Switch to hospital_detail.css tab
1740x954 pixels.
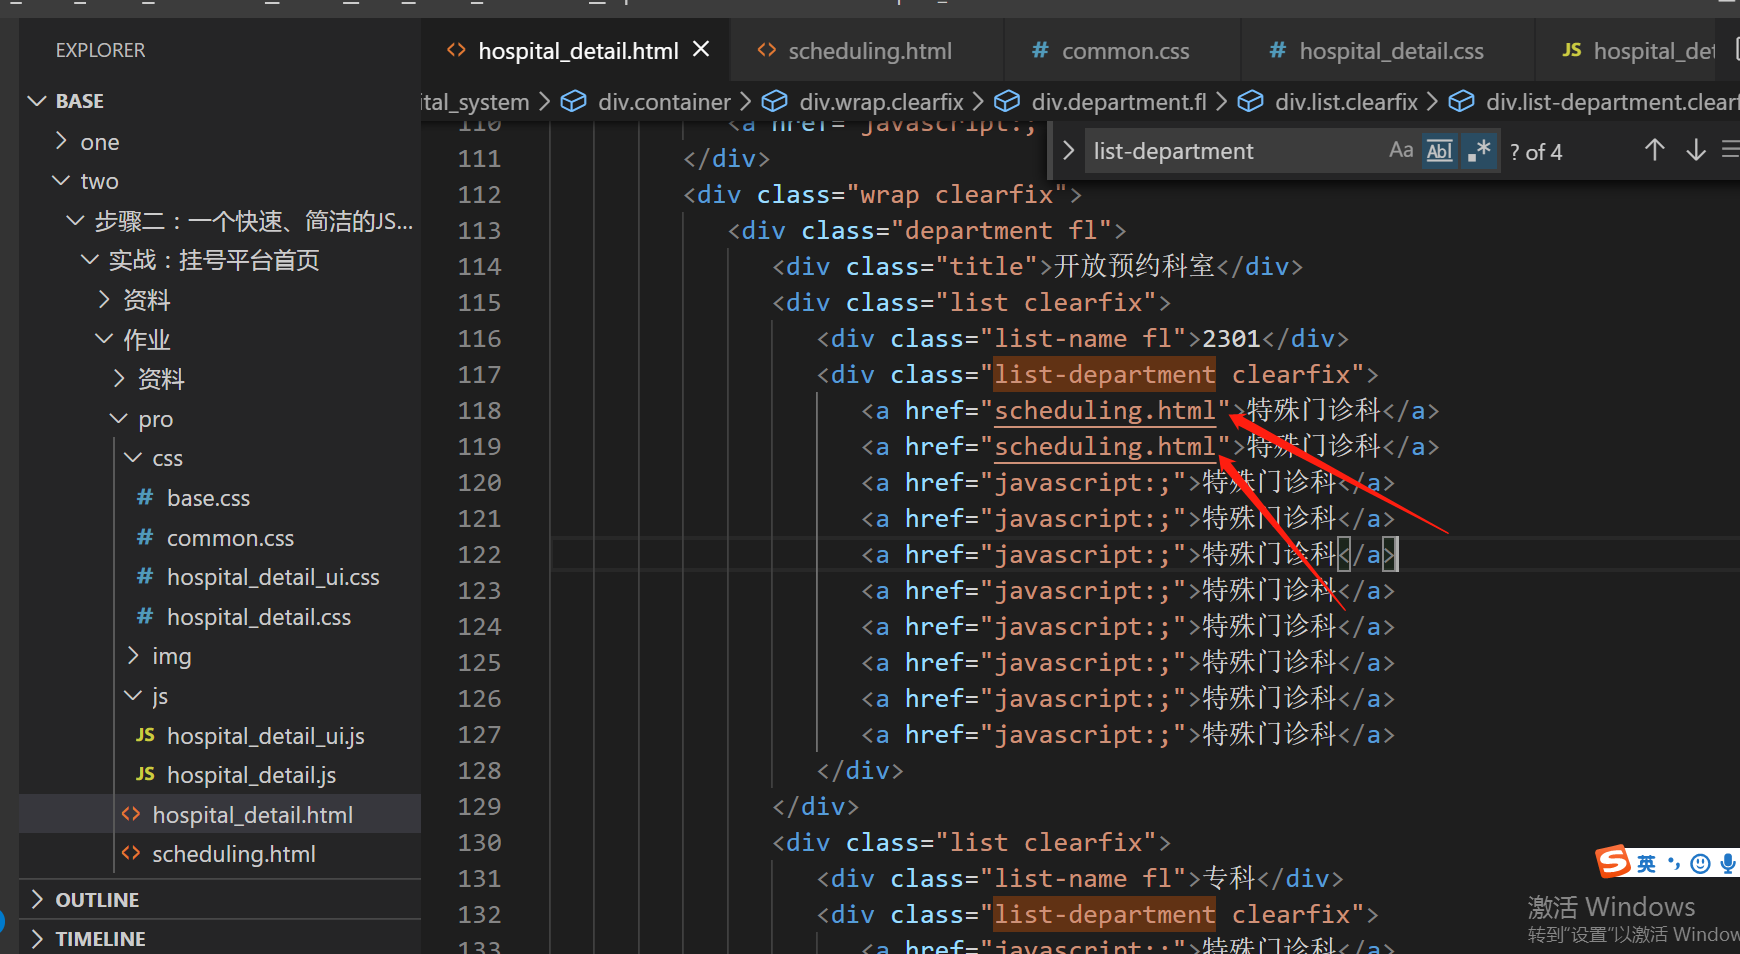pos(1388,51)
